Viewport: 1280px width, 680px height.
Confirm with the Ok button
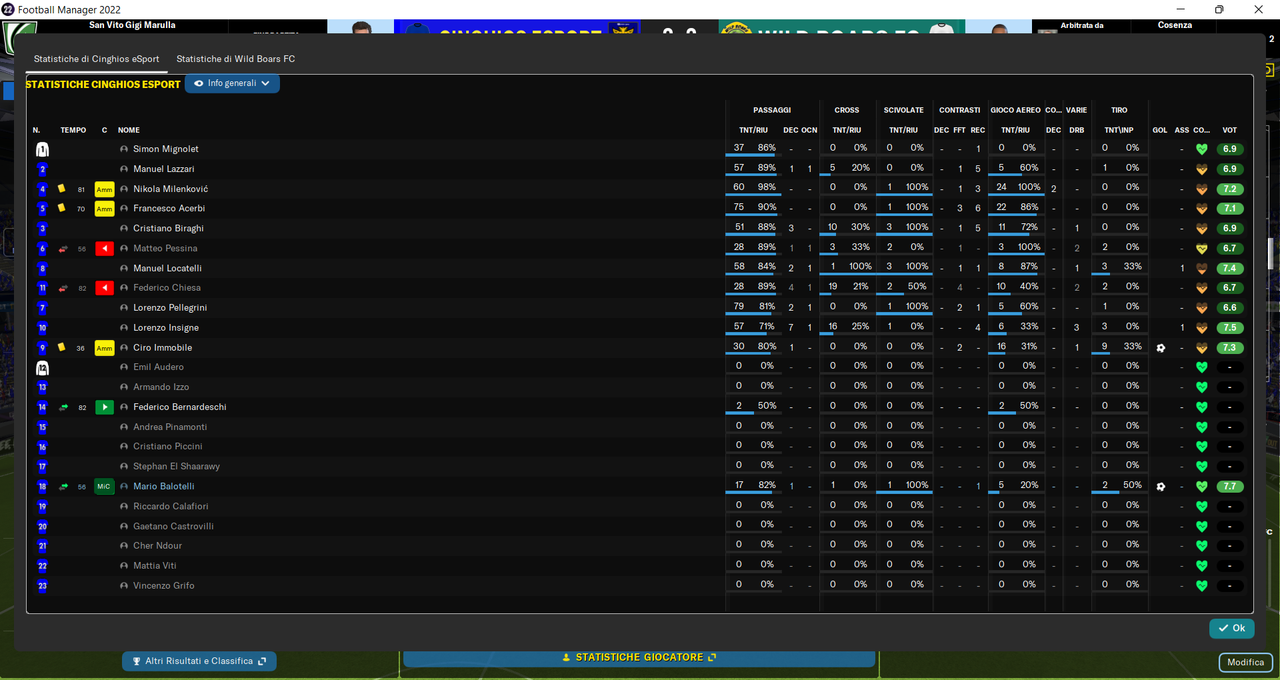coord(1231,628)
